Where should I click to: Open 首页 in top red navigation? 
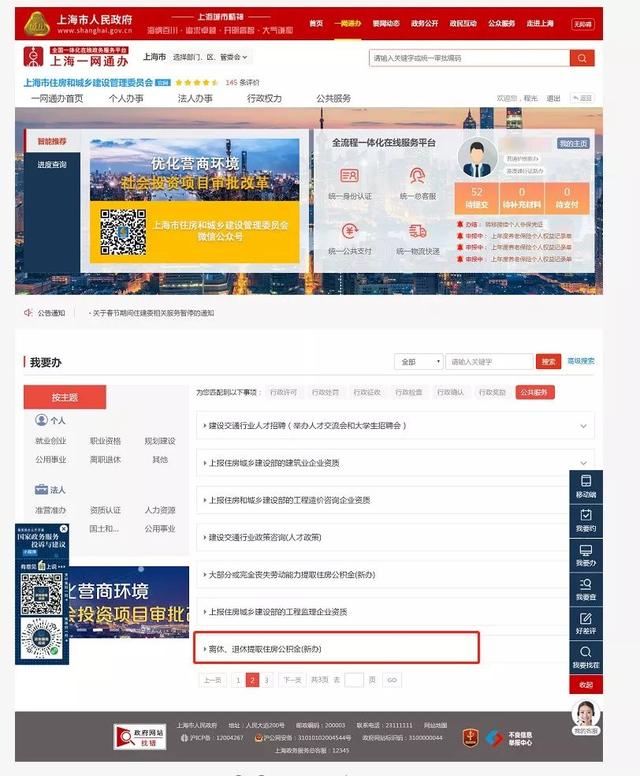[x=316, y=23]
